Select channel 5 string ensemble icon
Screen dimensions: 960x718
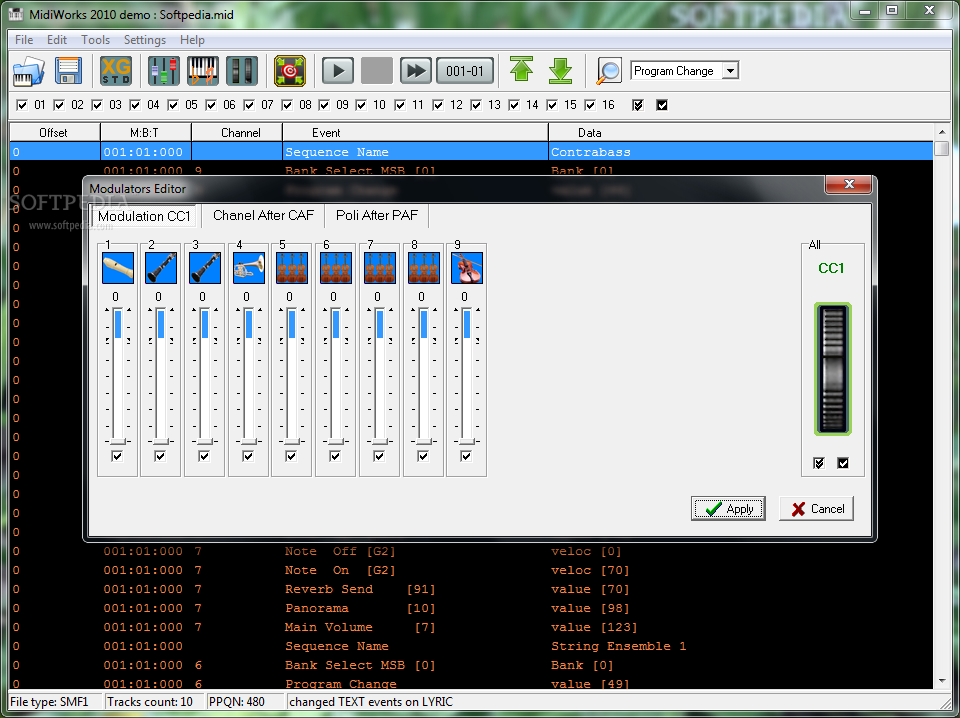292,268
